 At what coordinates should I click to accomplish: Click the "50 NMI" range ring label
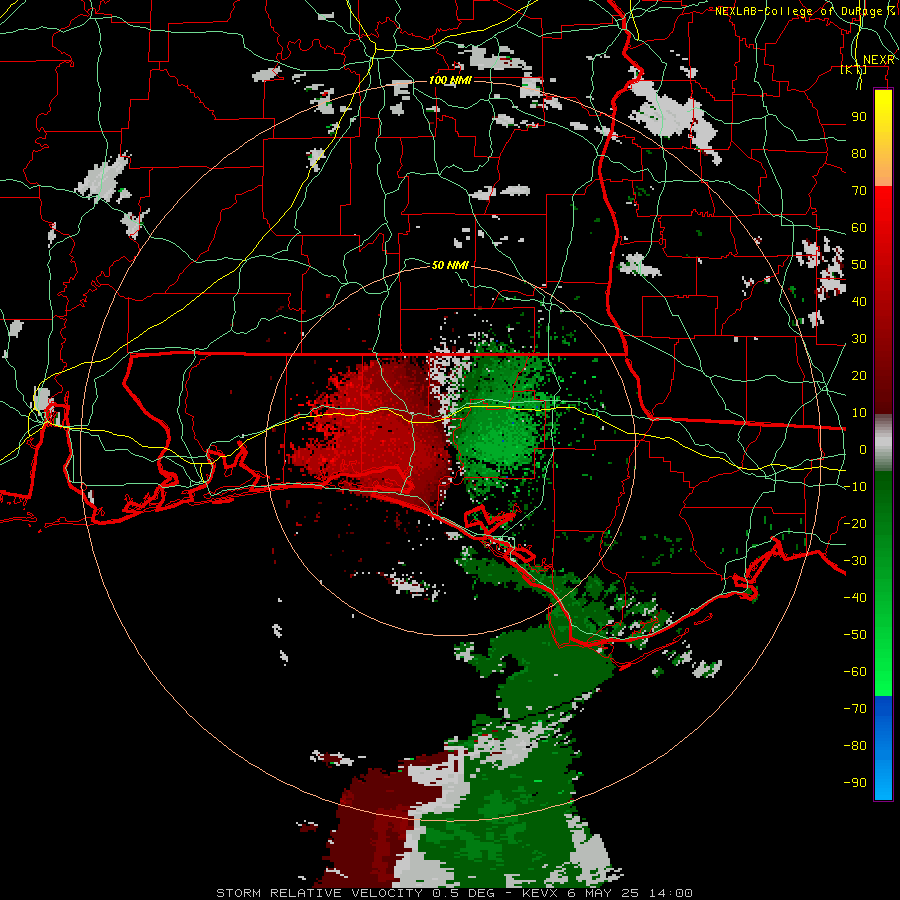(451, 265)
